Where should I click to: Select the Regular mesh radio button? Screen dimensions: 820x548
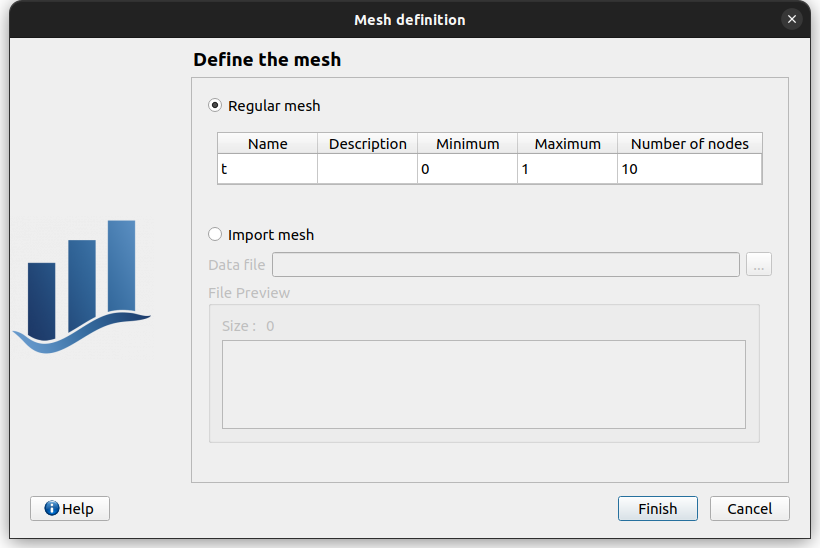point(215,106)
